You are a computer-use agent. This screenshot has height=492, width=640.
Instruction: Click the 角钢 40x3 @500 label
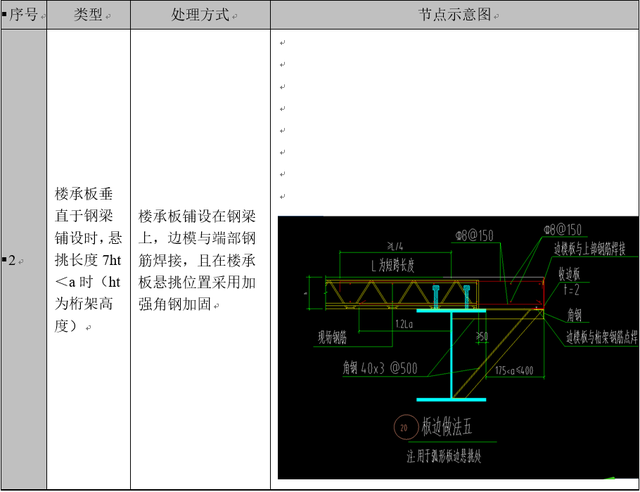(379, 367)
